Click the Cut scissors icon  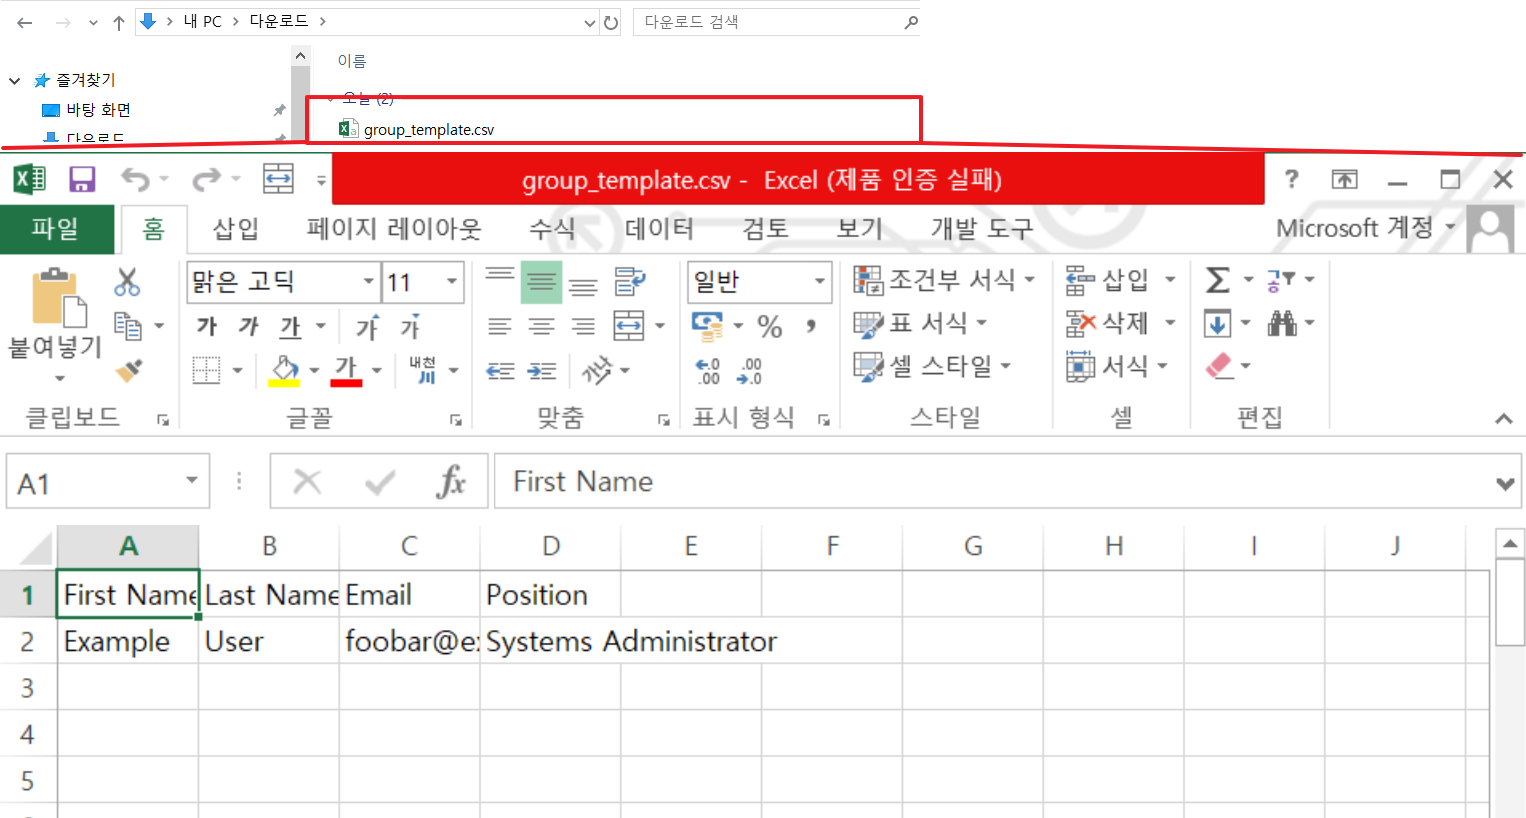[127, 282]
